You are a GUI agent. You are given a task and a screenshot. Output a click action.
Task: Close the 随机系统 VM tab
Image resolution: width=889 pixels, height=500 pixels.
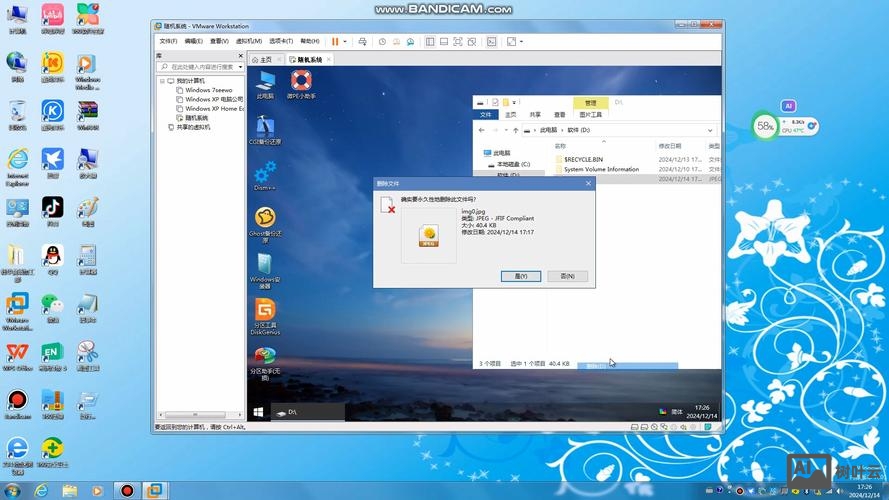[329, 60]
